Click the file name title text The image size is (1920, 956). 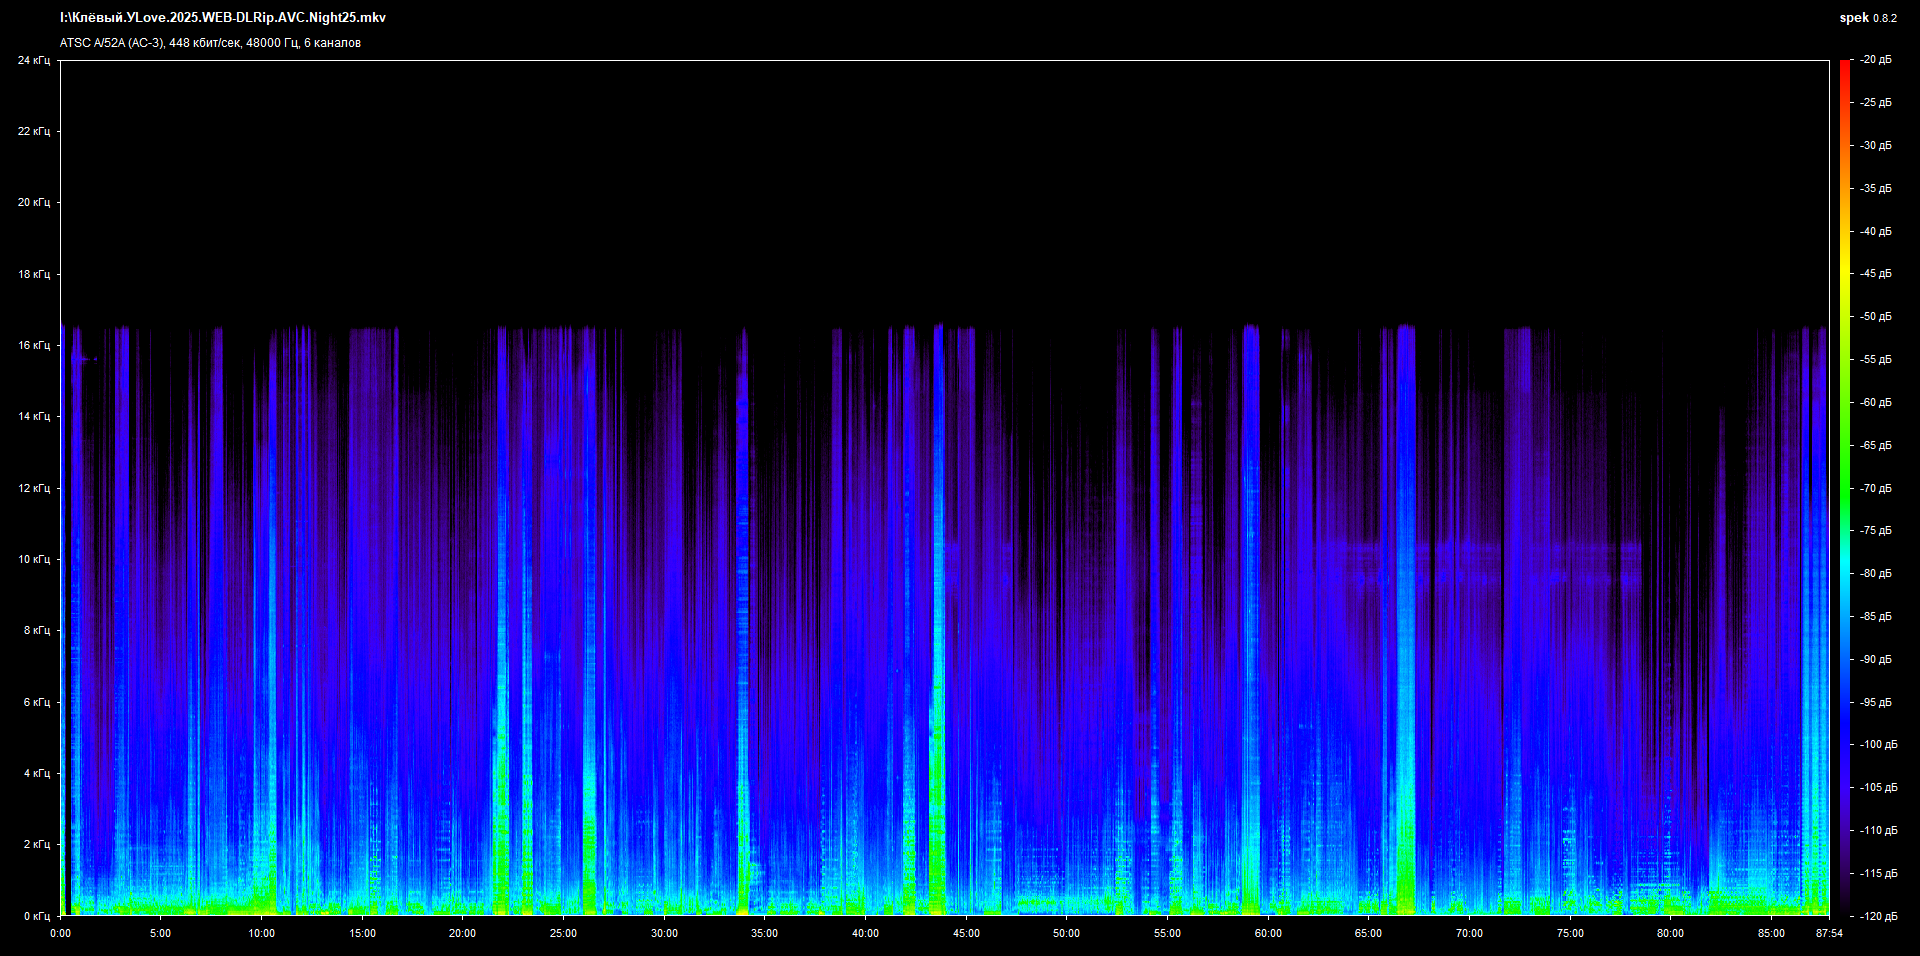click(223, 18)
